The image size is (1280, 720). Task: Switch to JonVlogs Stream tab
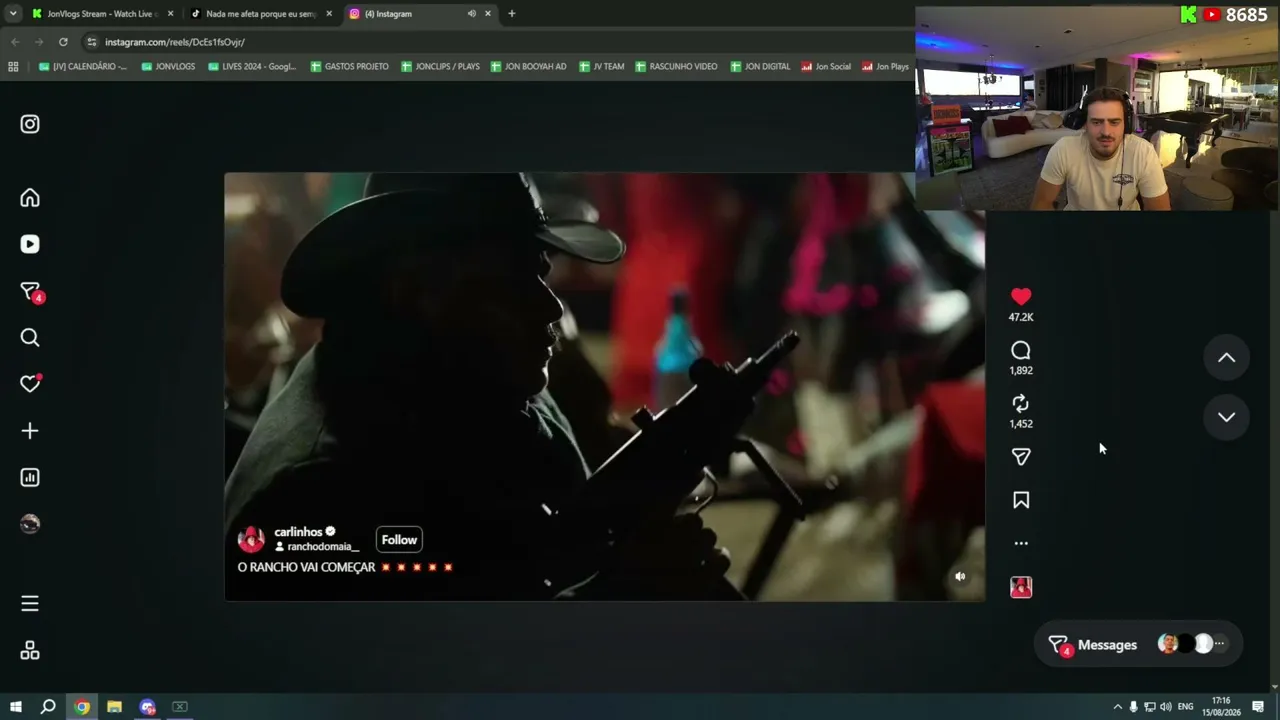click(102, 14)
